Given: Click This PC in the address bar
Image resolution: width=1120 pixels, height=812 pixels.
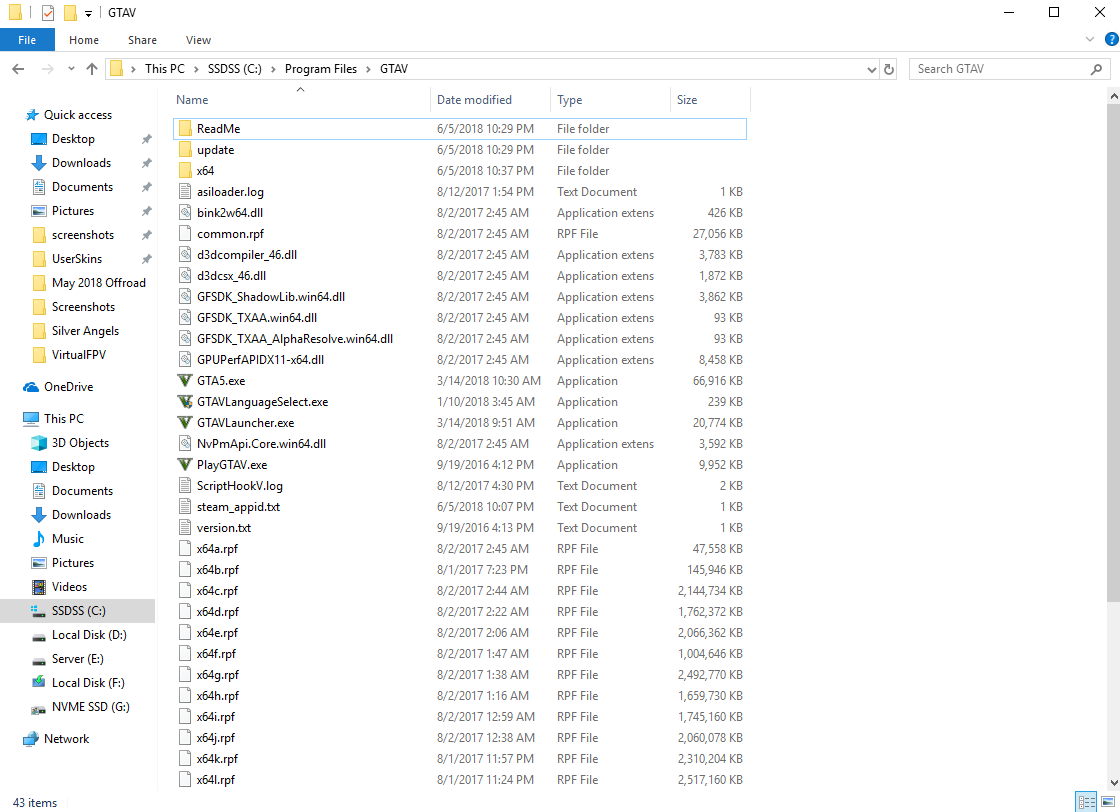Looking at the screenshot, I should pyautogui.click(x=164, y=69).
